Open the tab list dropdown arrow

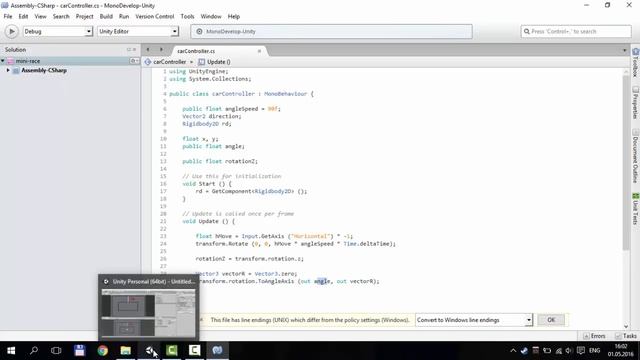624,51
